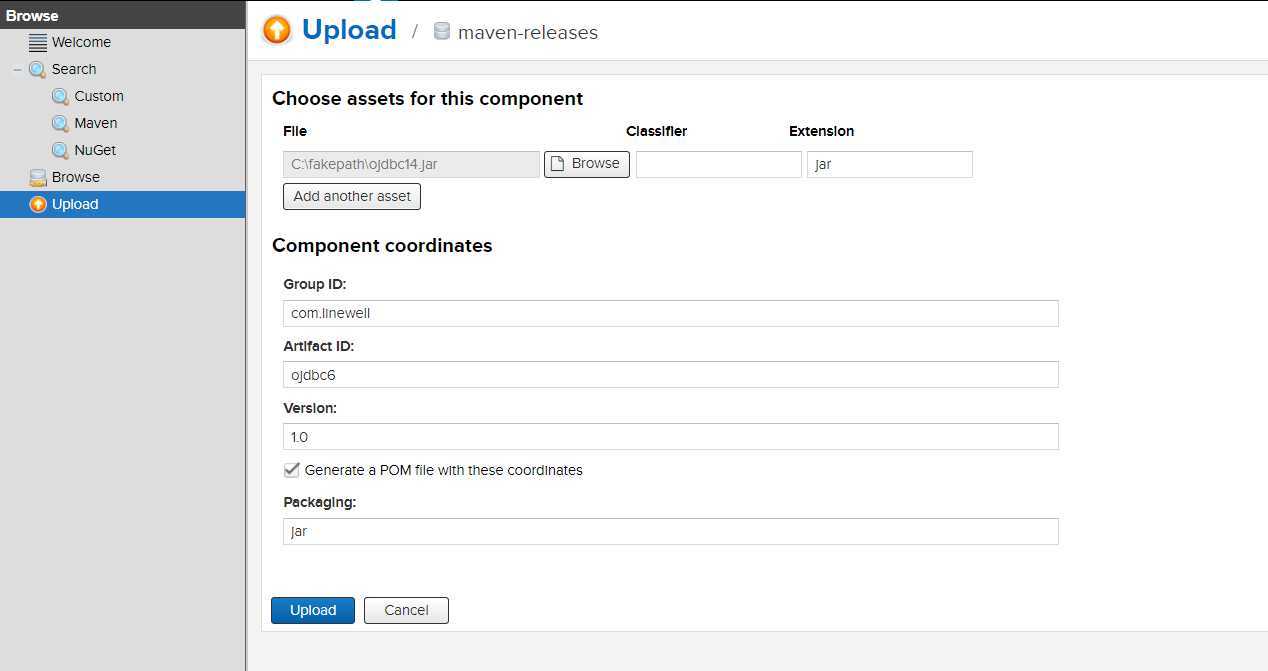The height and width of the screenshot is (671, 1268).
Task: Click the Custom search magnifier icon
Action: [x=61, y=96]
